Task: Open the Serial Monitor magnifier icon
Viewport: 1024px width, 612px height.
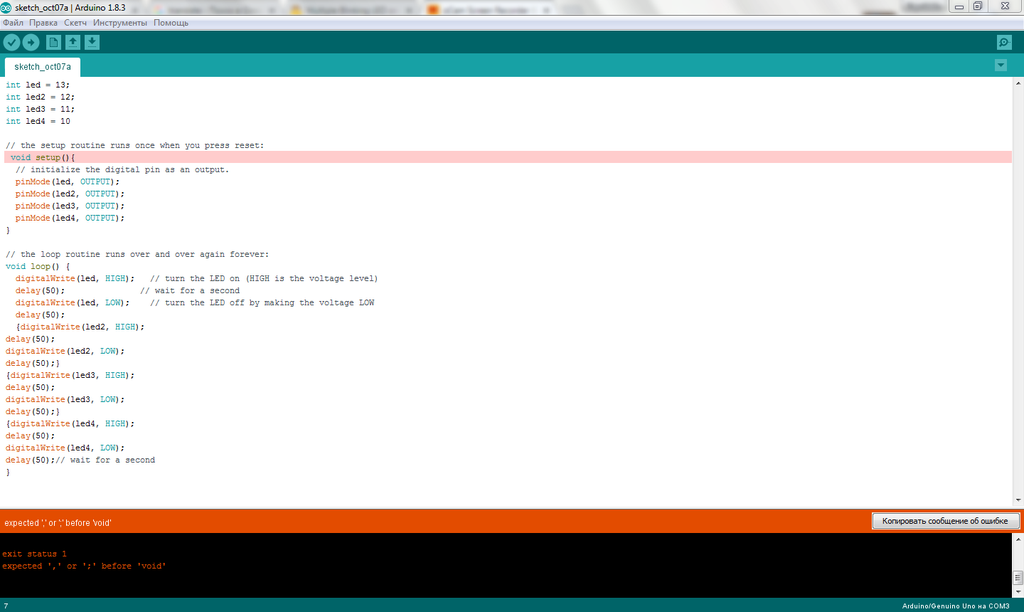Action: coord(1004,42)
